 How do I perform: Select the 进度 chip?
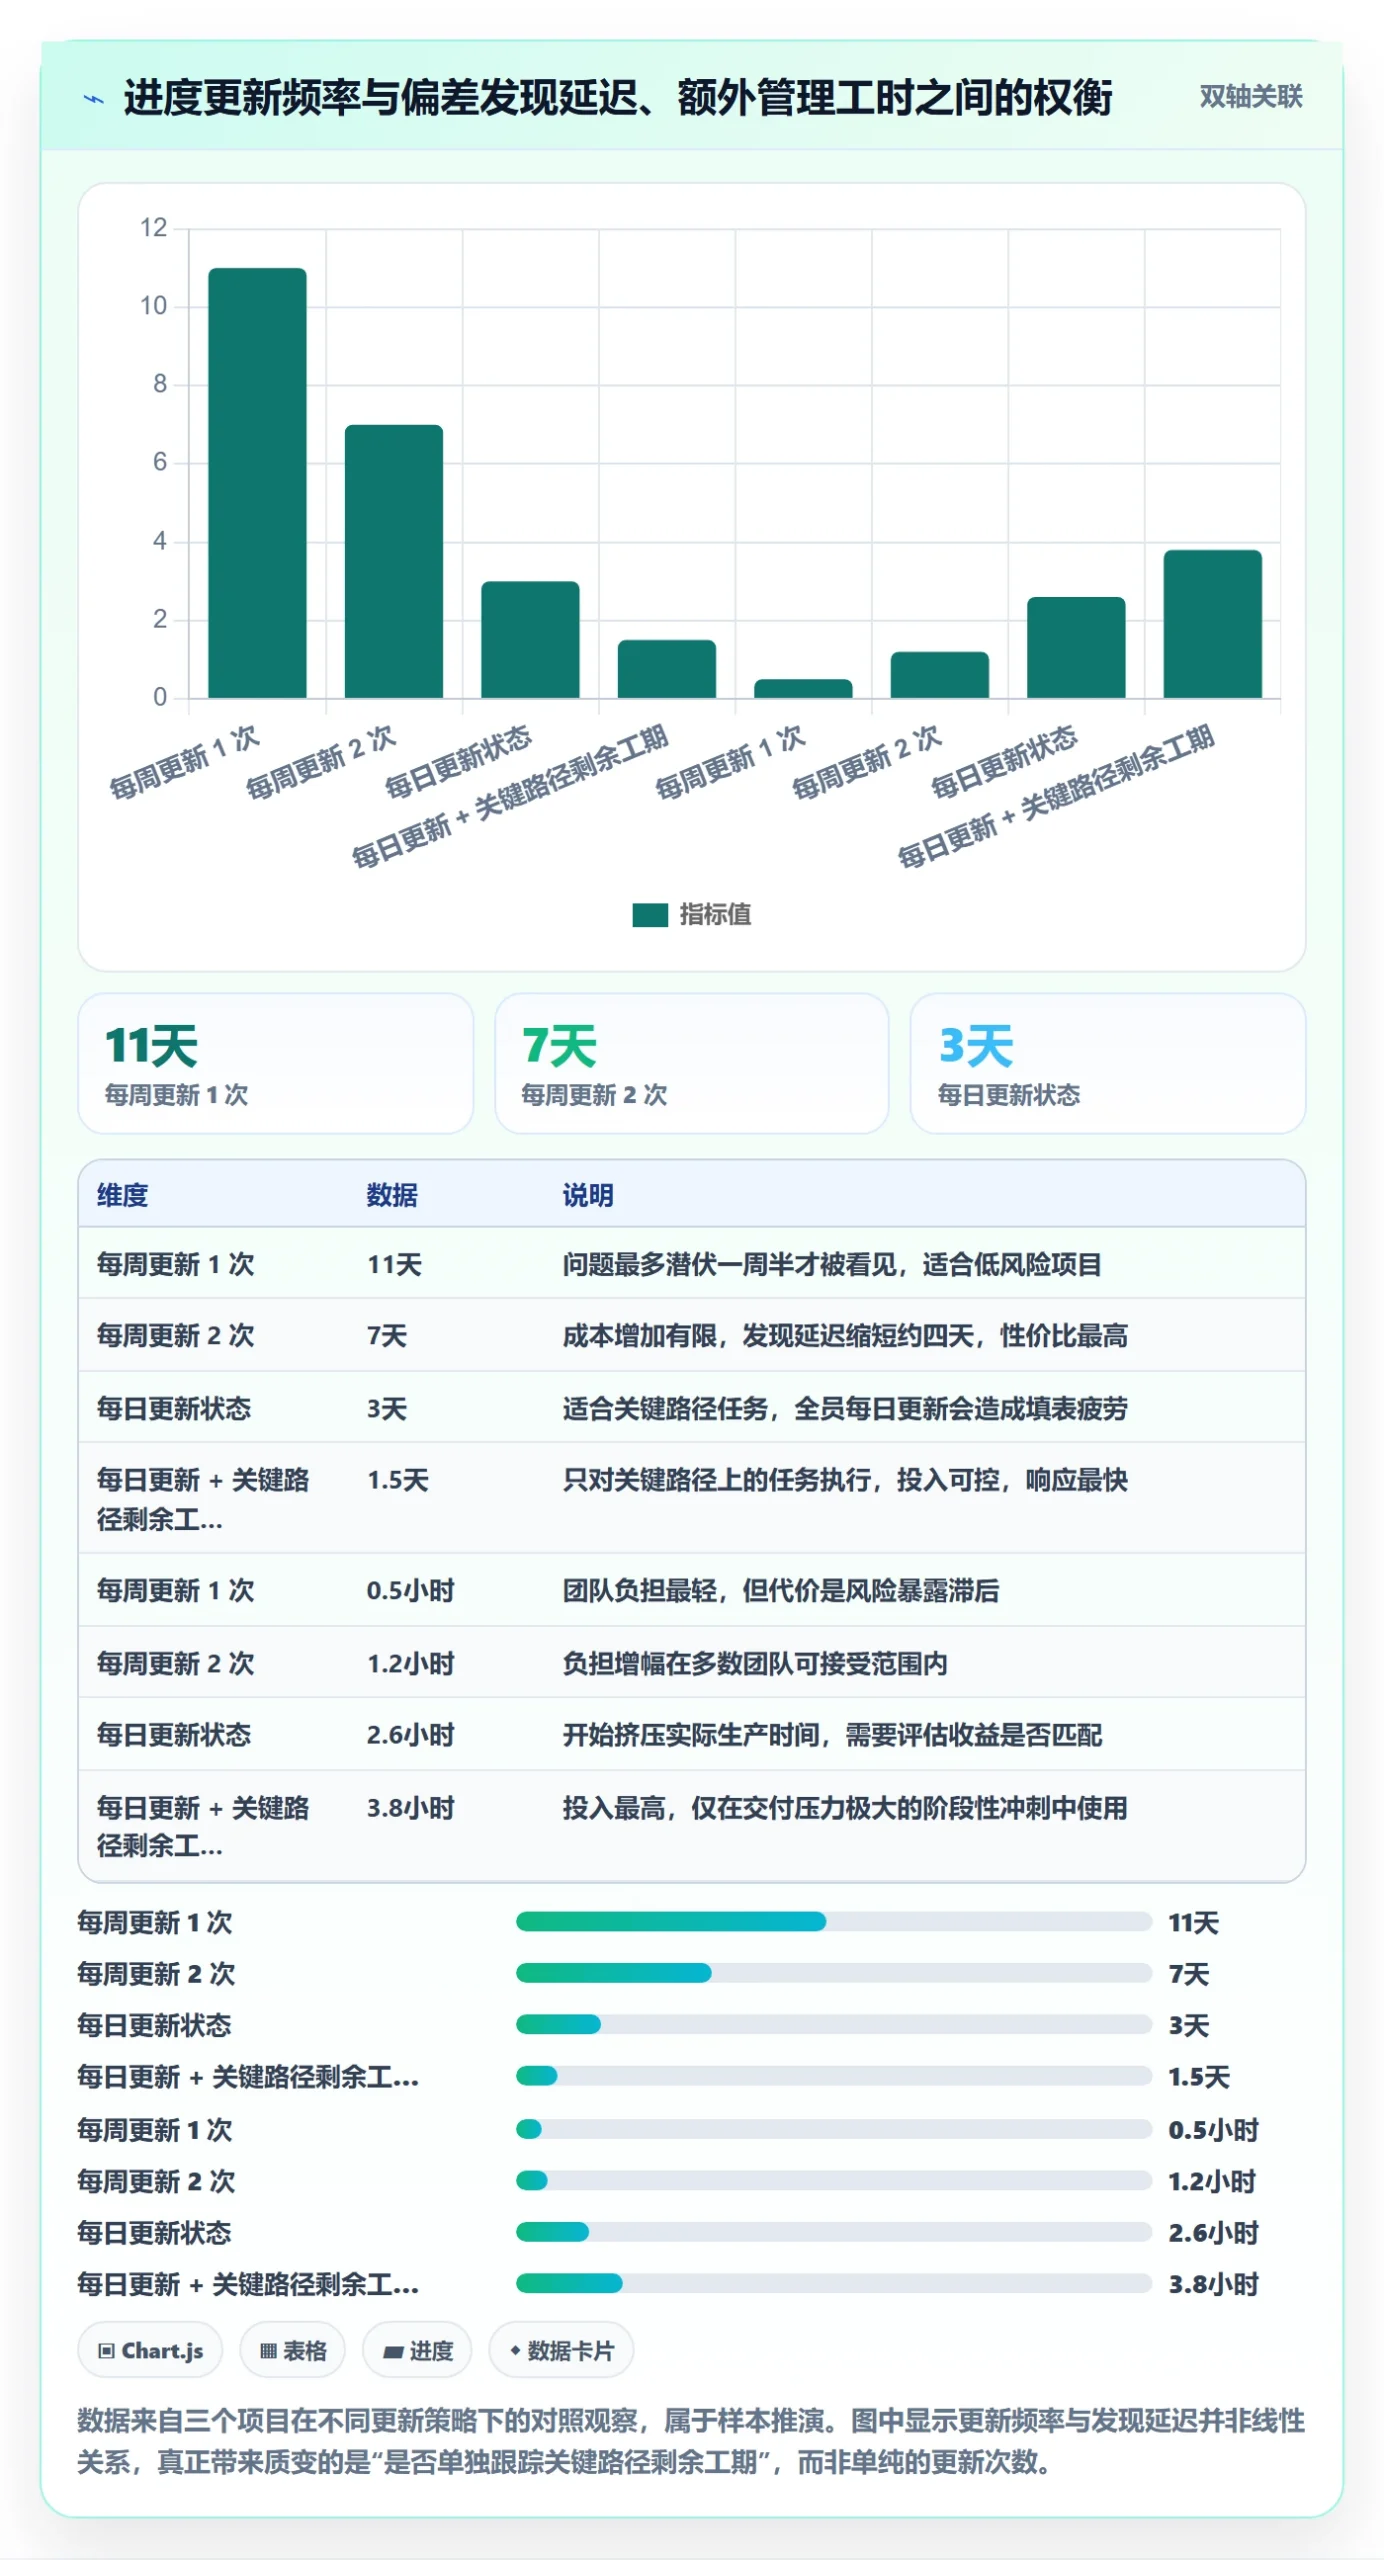click(x=417, y=2350)
